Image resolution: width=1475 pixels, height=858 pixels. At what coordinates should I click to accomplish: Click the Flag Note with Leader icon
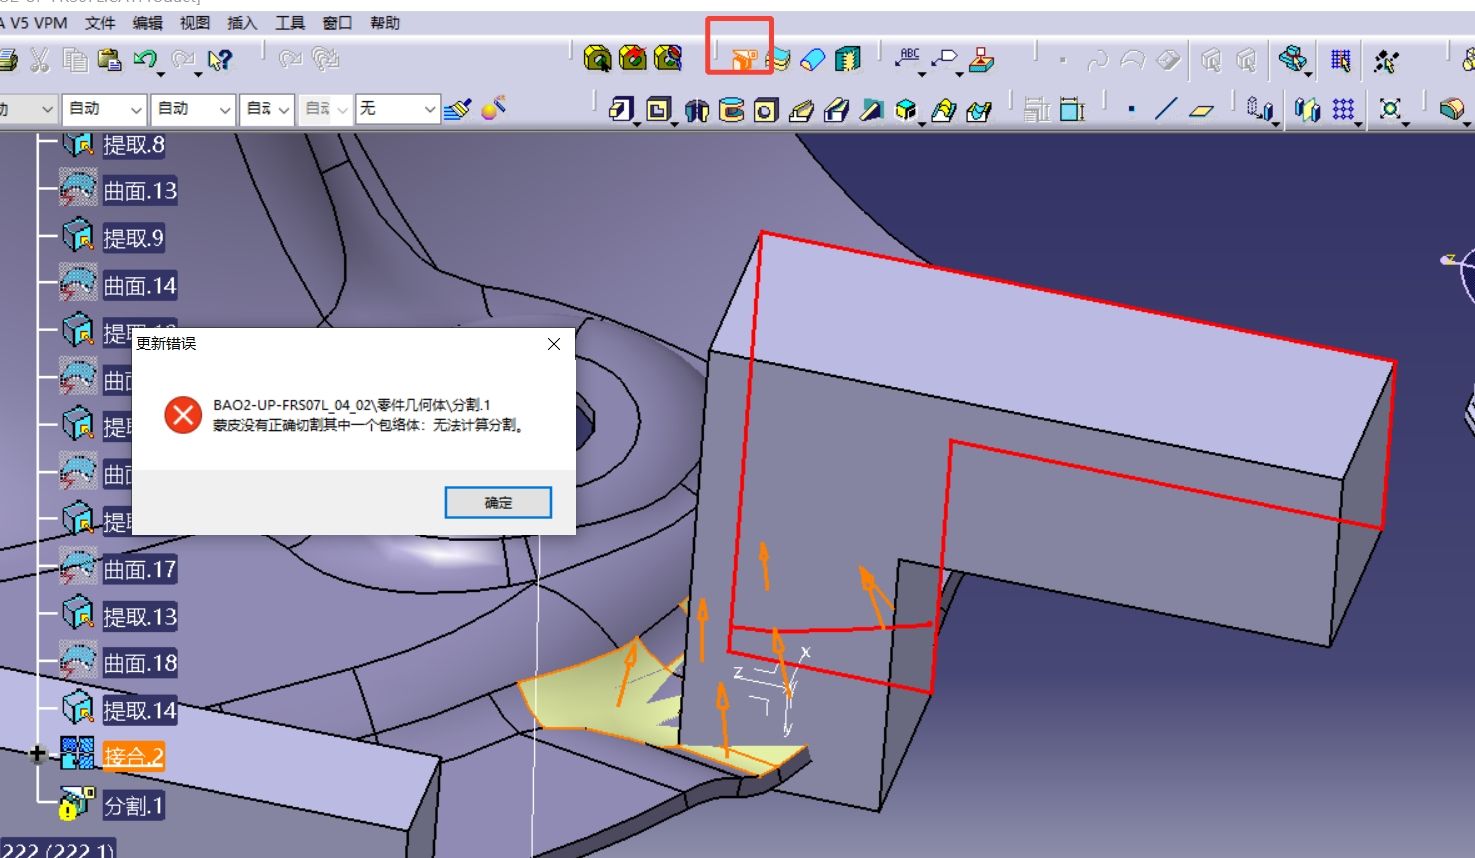pos(945,59)
